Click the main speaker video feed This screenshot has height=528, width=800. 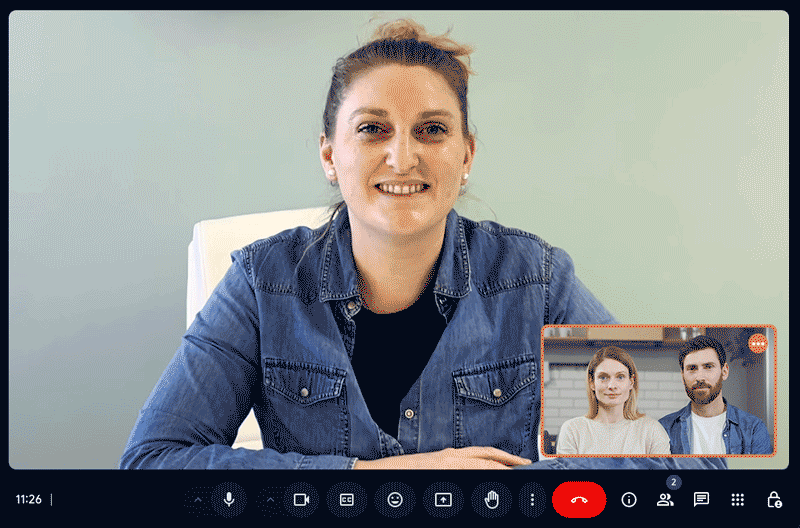coord(300,250)
